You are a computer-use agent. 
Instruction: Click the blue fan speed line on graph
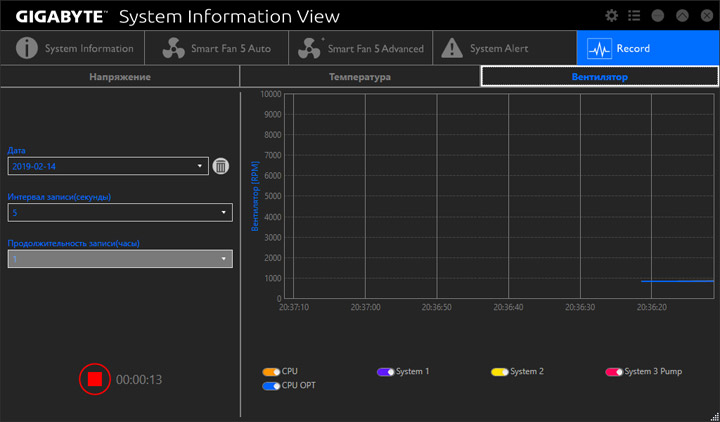677,281
